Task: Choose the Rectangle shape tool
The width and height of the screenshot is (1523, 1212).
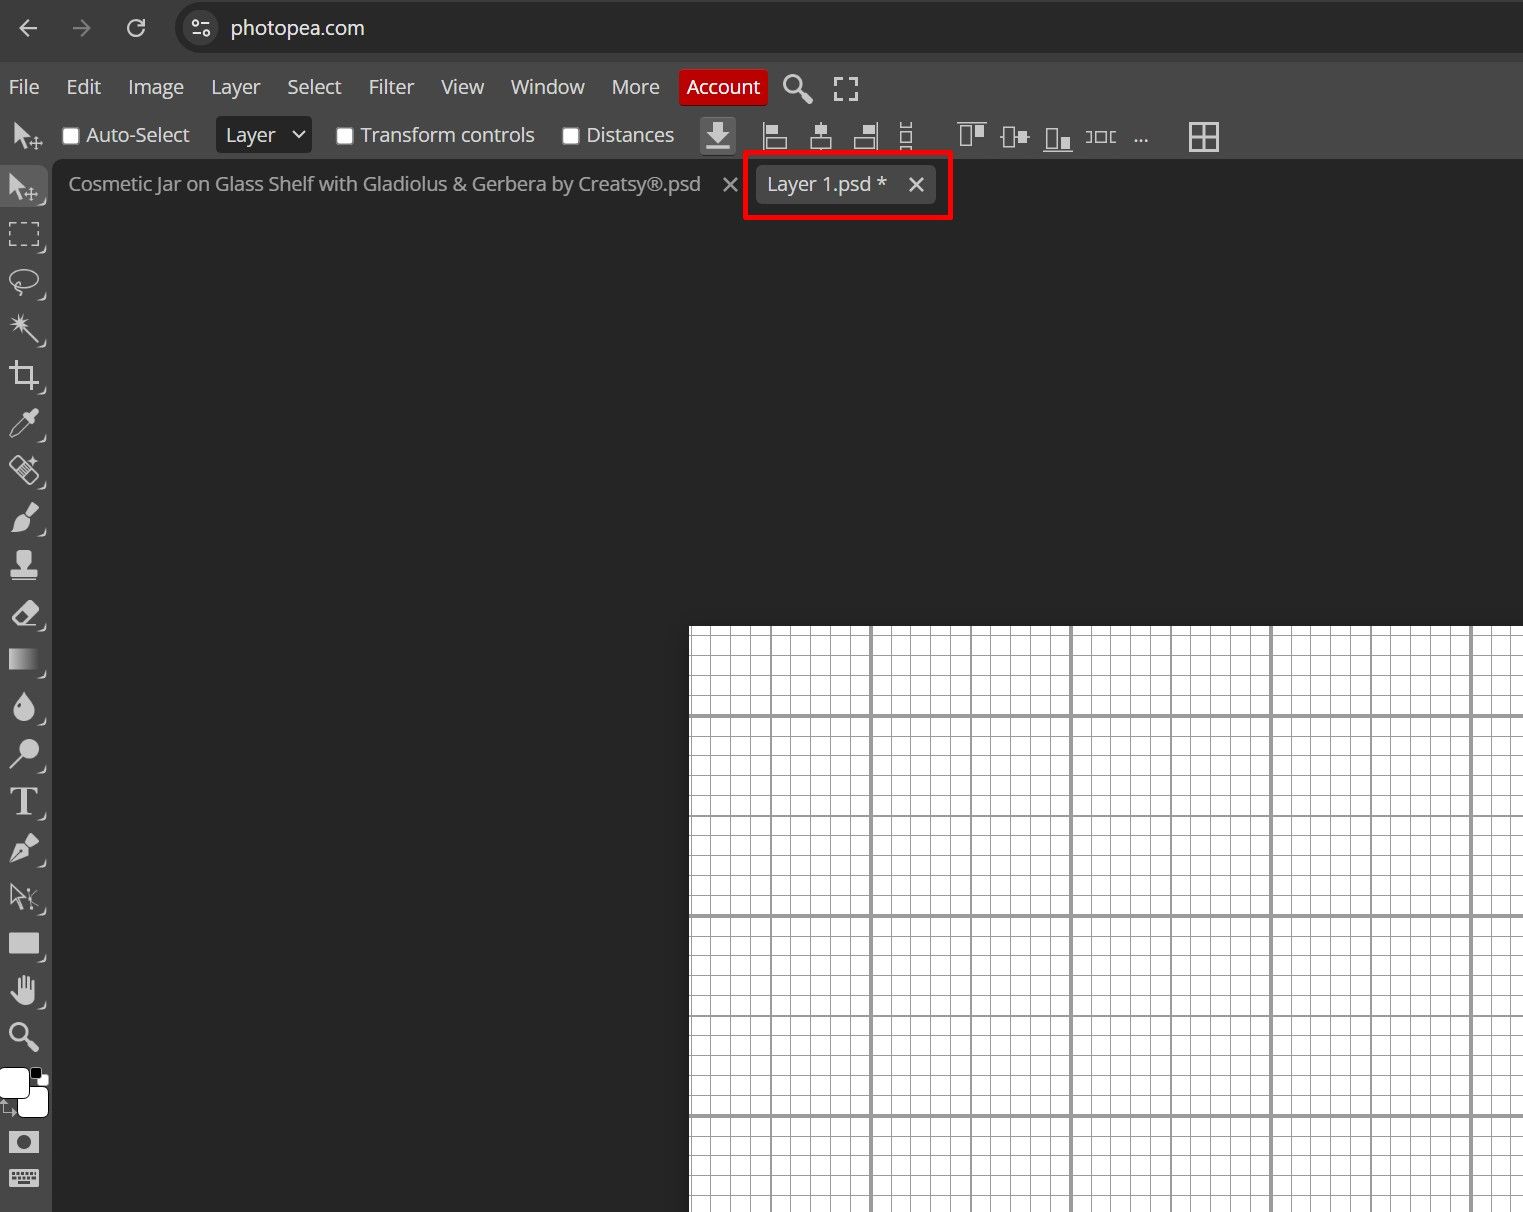Action: 24,944
